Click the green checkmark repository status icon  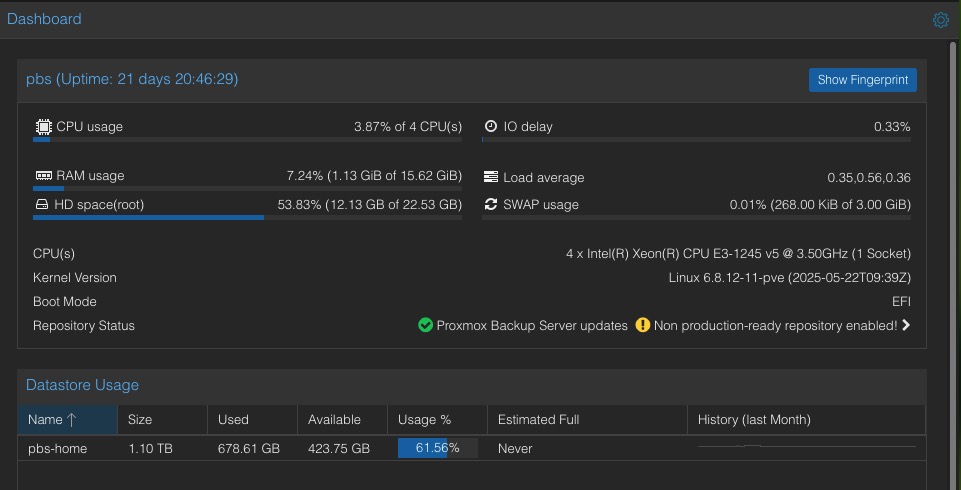(425, 325)
